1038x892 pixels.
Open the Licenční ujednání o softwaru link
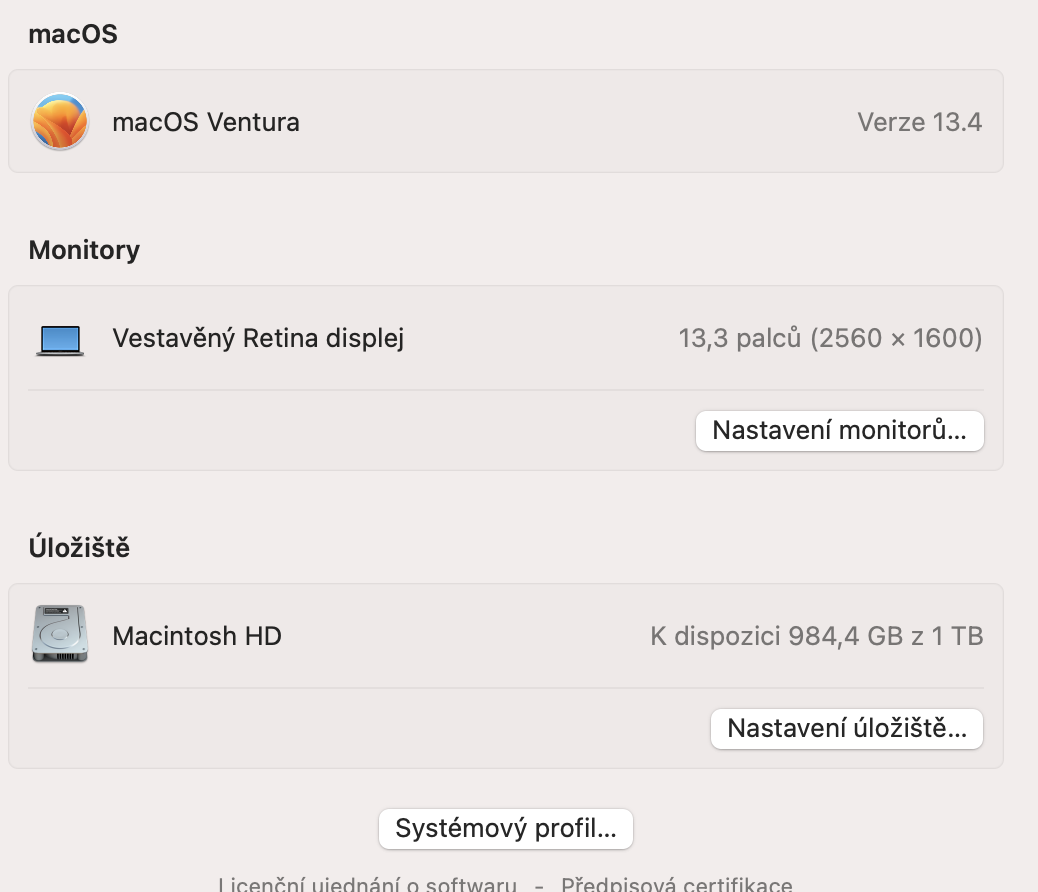pyautogui.click(x=368, y=885)
